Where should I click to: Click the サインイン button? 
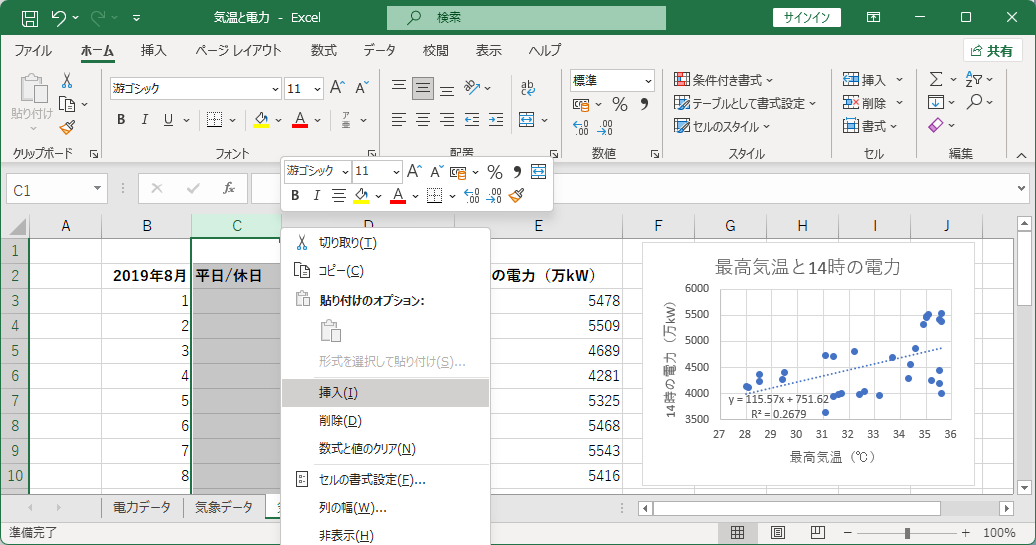point(807,18)
